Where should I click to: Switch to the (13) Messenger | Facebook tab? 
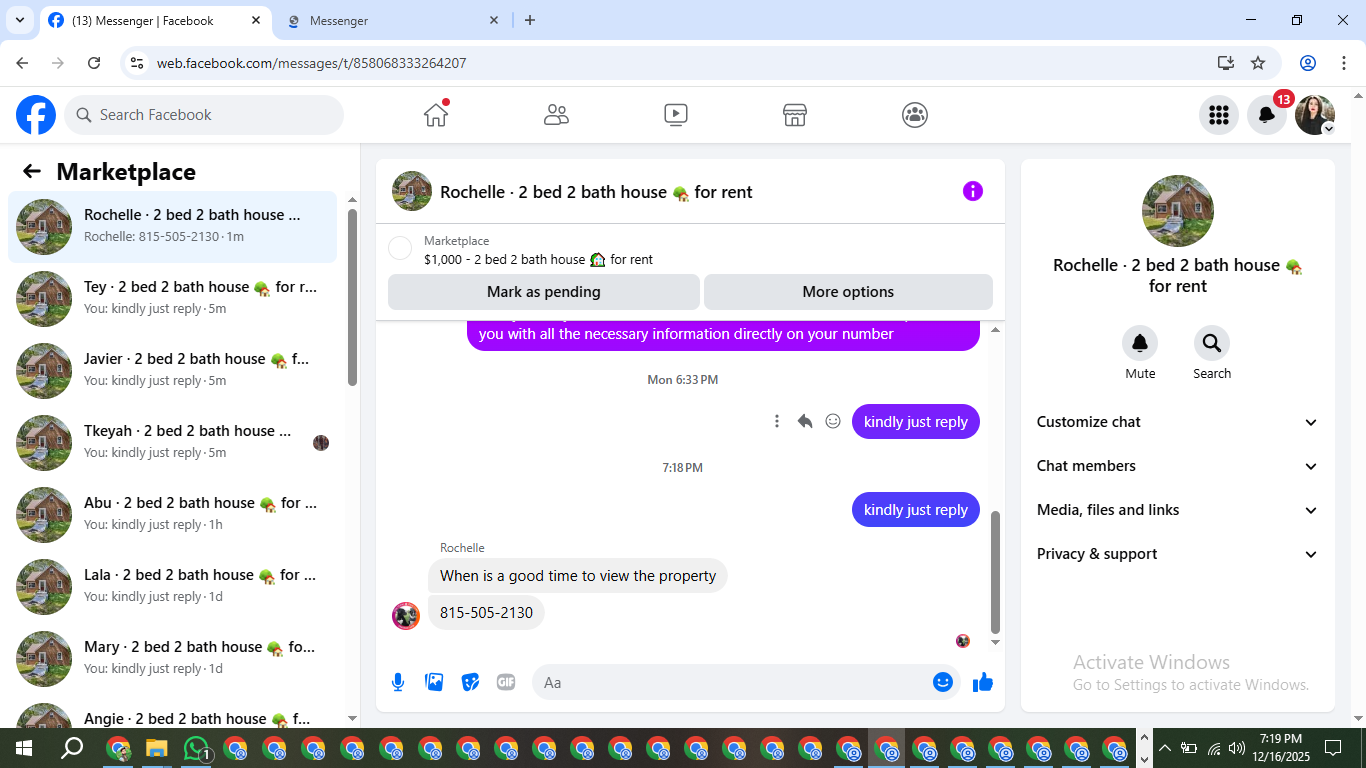[x=155, y=21]
